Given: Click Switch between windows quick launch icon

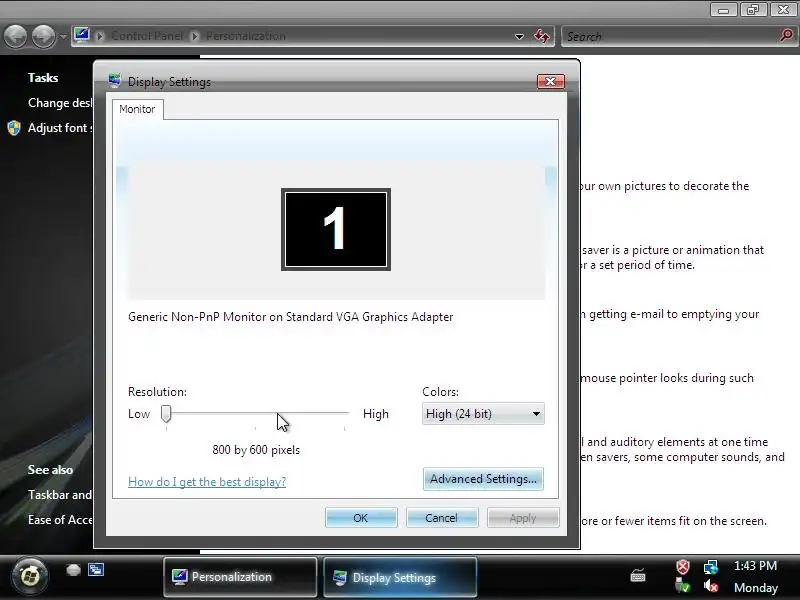Looking at the screenshot, I should pyautogui.click(x=96, y=569).
